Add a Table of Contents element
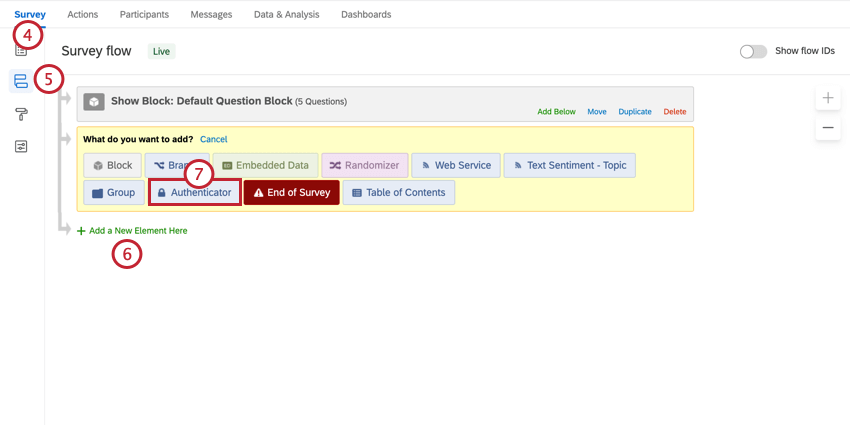Screen dimensions: 850x425 pos(398,192)
